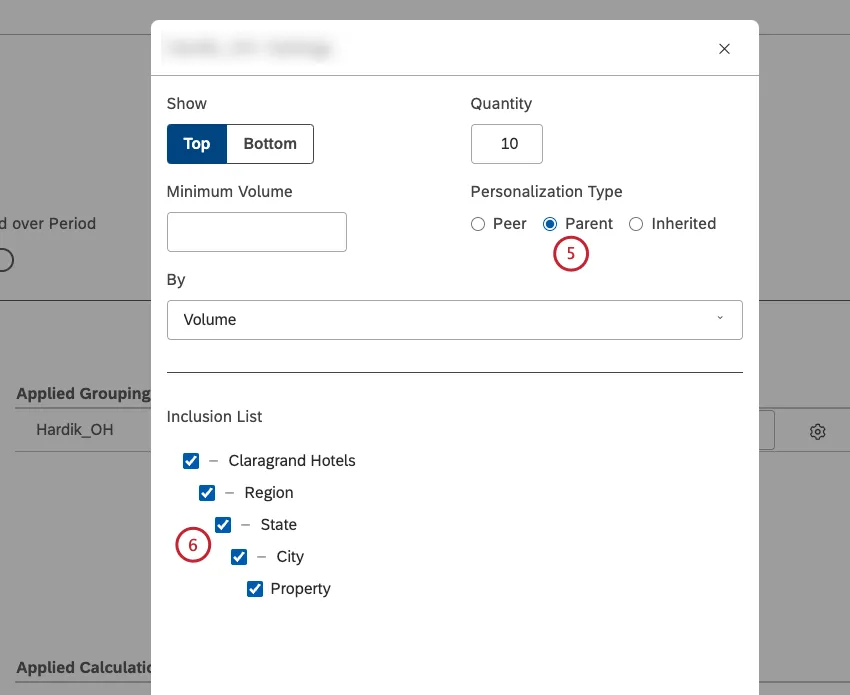The image size is (850, 695).
Task: Uncheck the State level checkbox
Action: click(223, 524)
